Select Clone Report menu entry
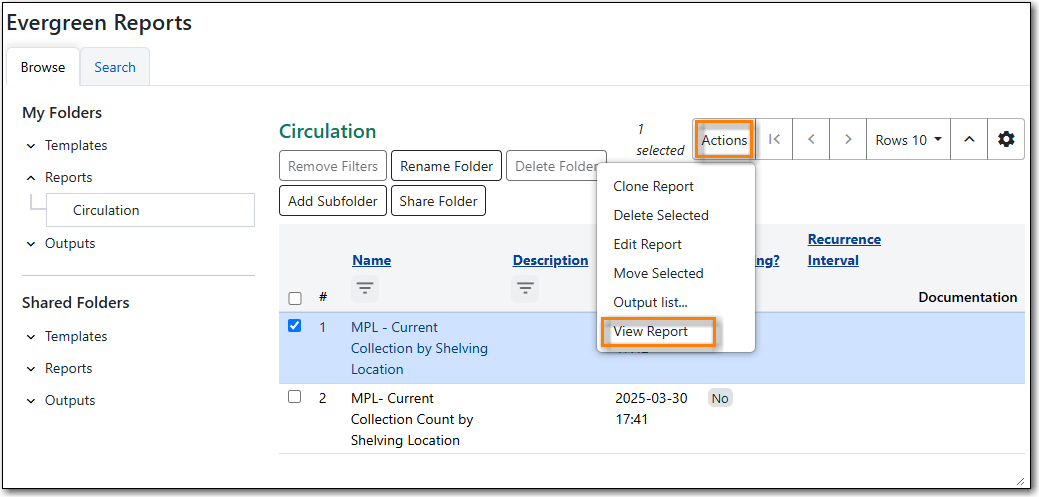This screenshot has height=497, width=1039. pos(653,186)
